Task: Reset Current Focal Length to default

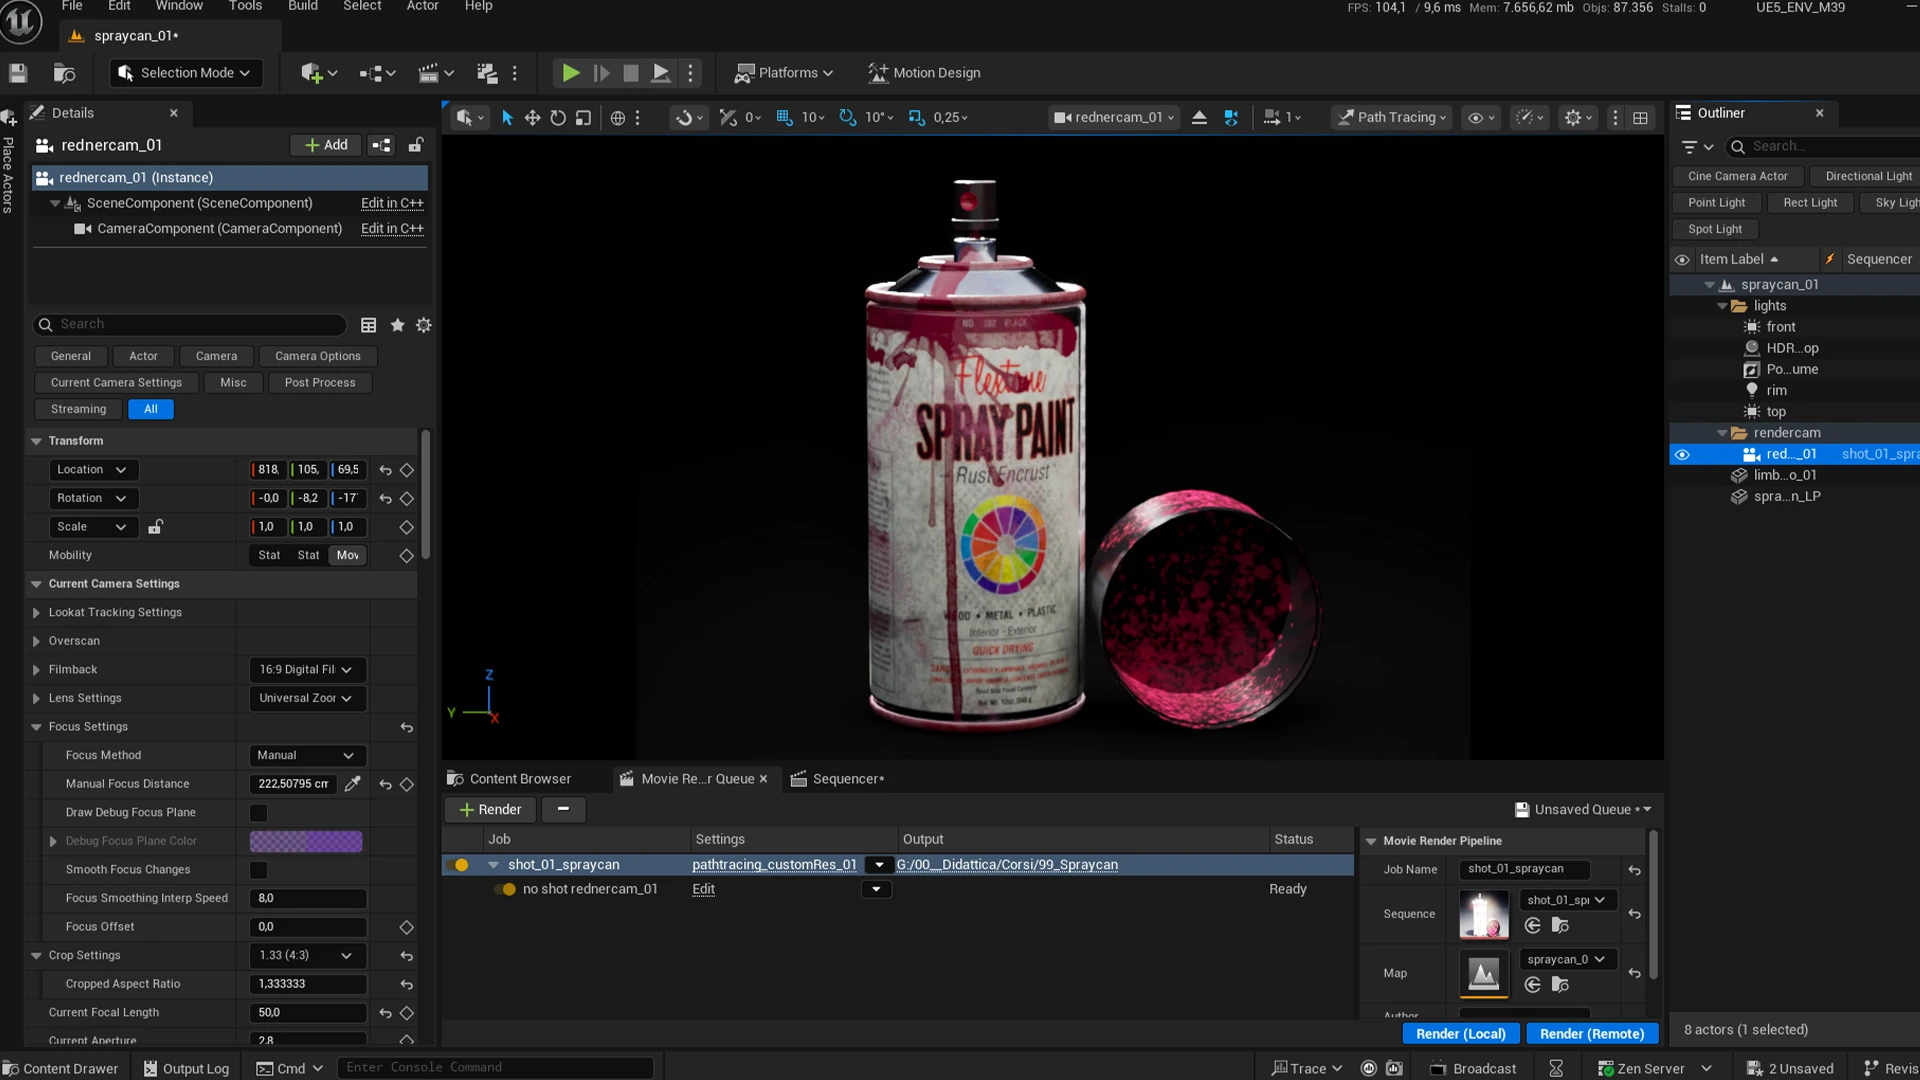Action: pyautogui.click(x=385, y=1013)
